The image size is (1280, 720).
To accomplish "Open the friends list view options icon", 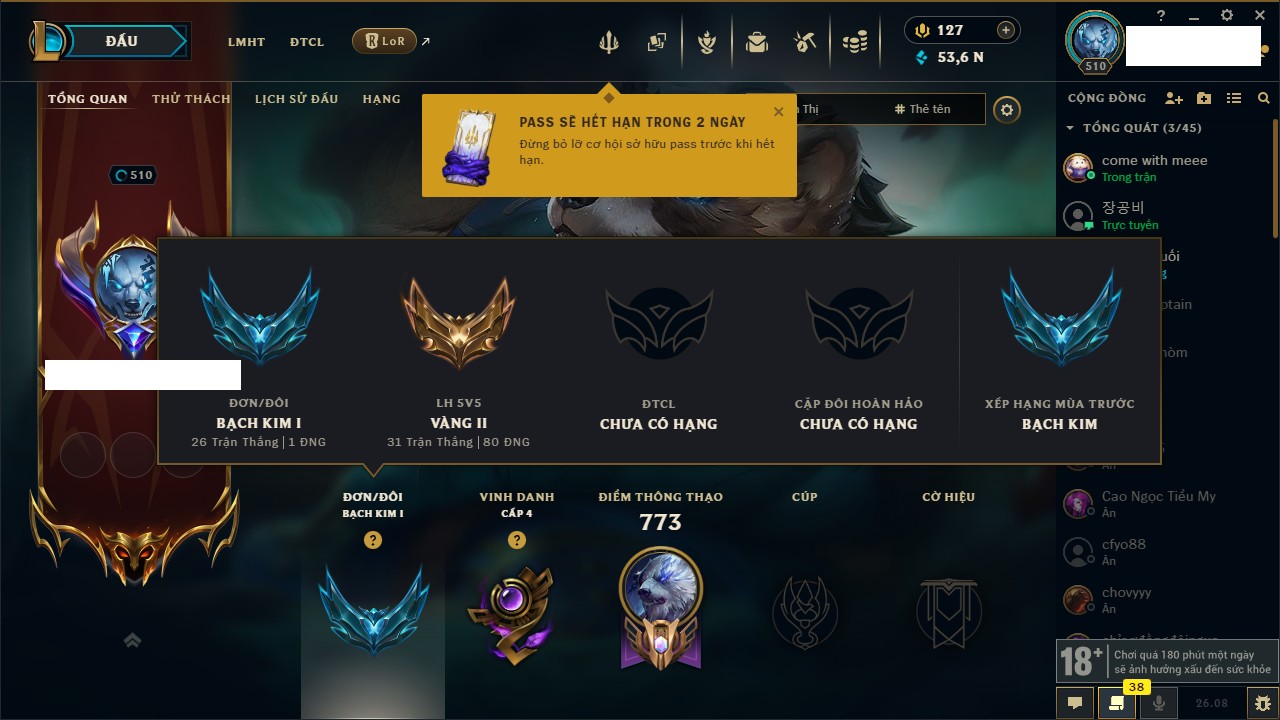I will (x=1234, y=98).
